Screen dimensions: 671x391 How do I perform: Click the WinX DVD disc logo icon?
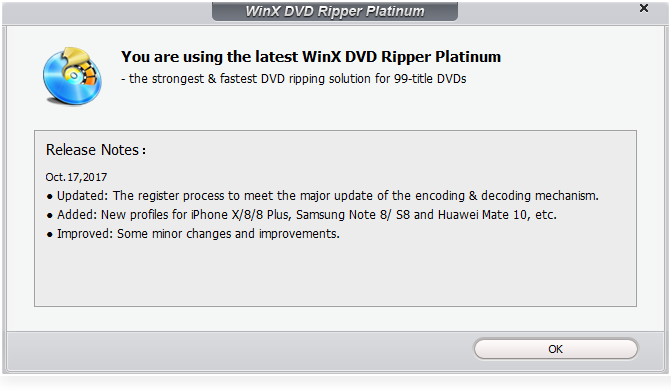(72, 76)
